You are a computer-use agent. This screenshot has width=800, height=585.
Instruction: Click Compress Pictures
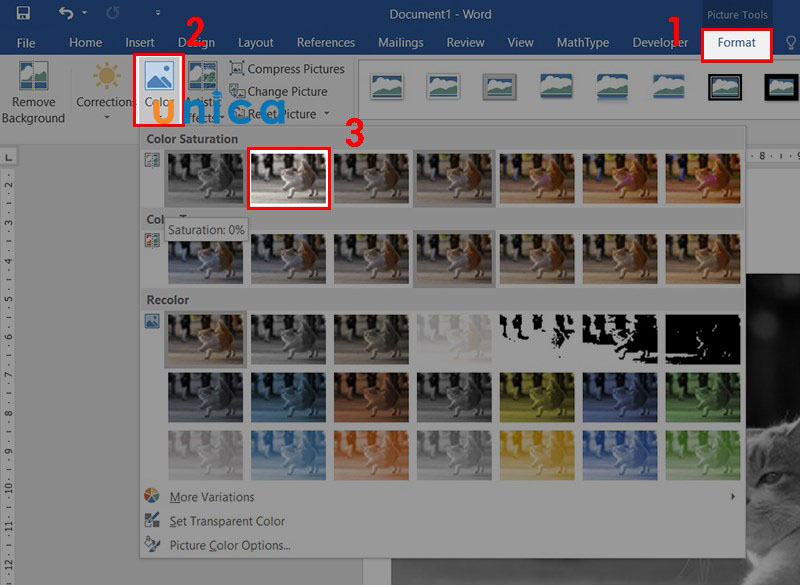[x=287, y=68]
